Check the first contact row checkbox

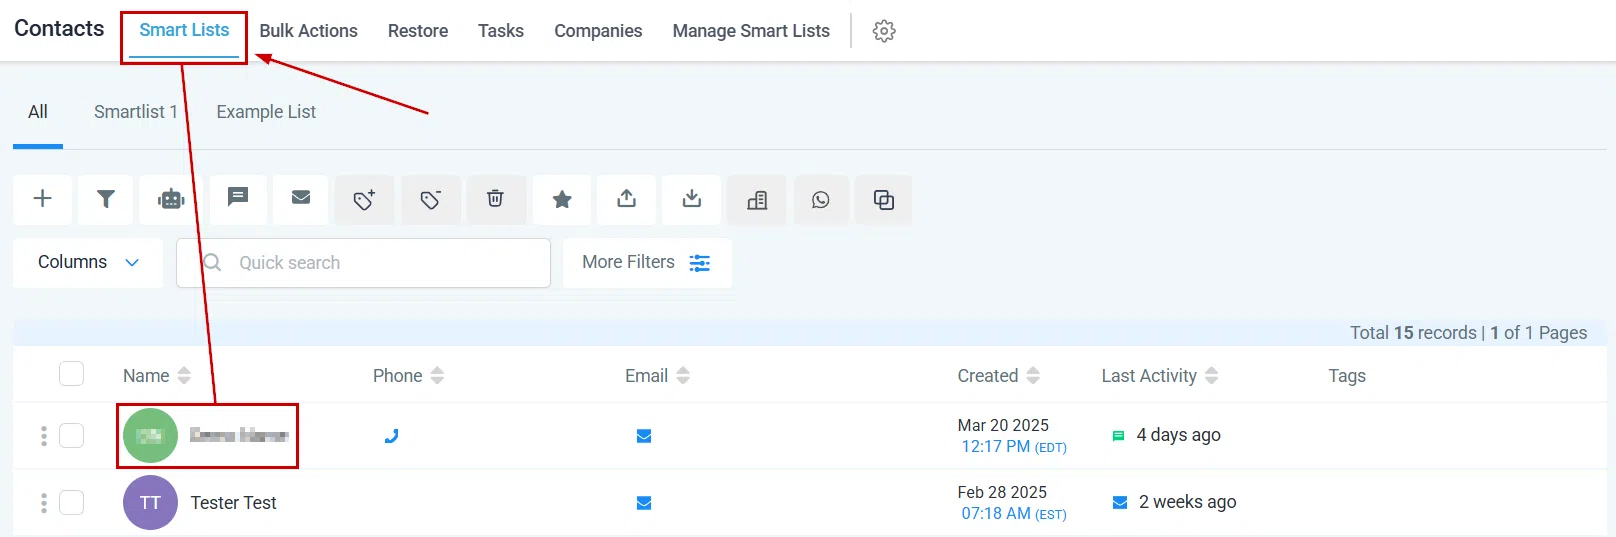71,436
